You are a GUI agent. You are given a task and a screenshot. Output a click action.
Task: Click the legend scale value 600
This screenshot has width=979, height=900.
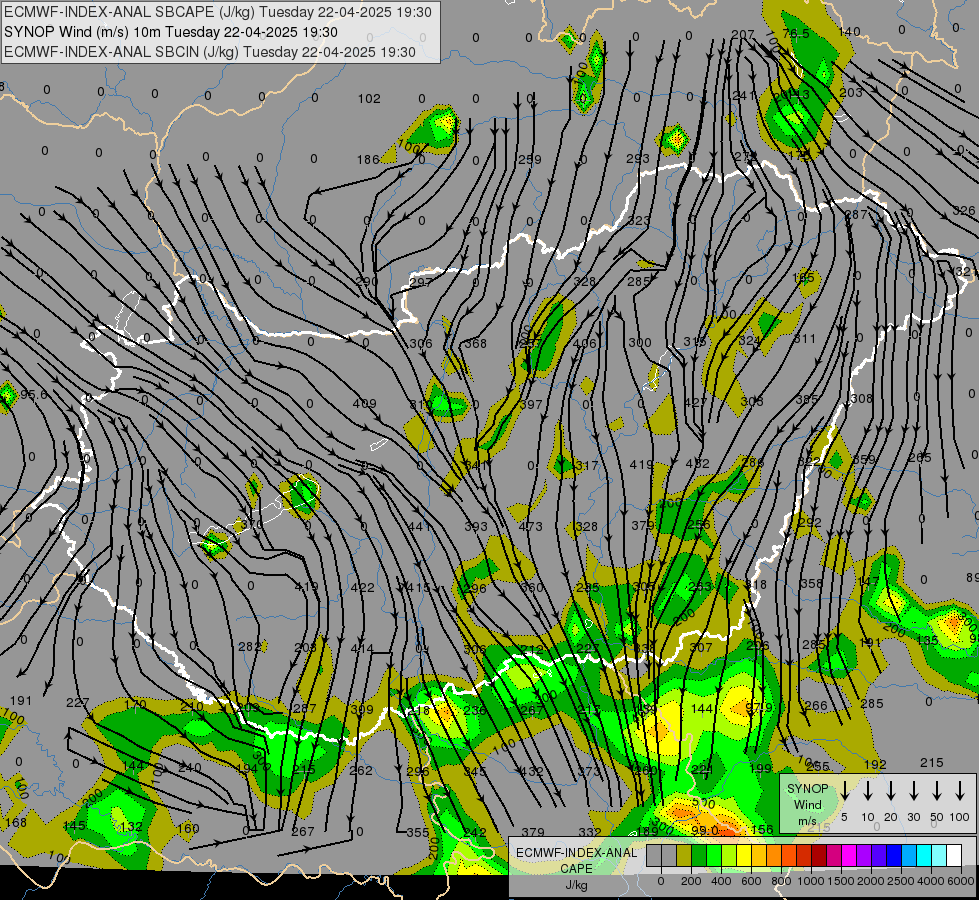tap(751, 881)
